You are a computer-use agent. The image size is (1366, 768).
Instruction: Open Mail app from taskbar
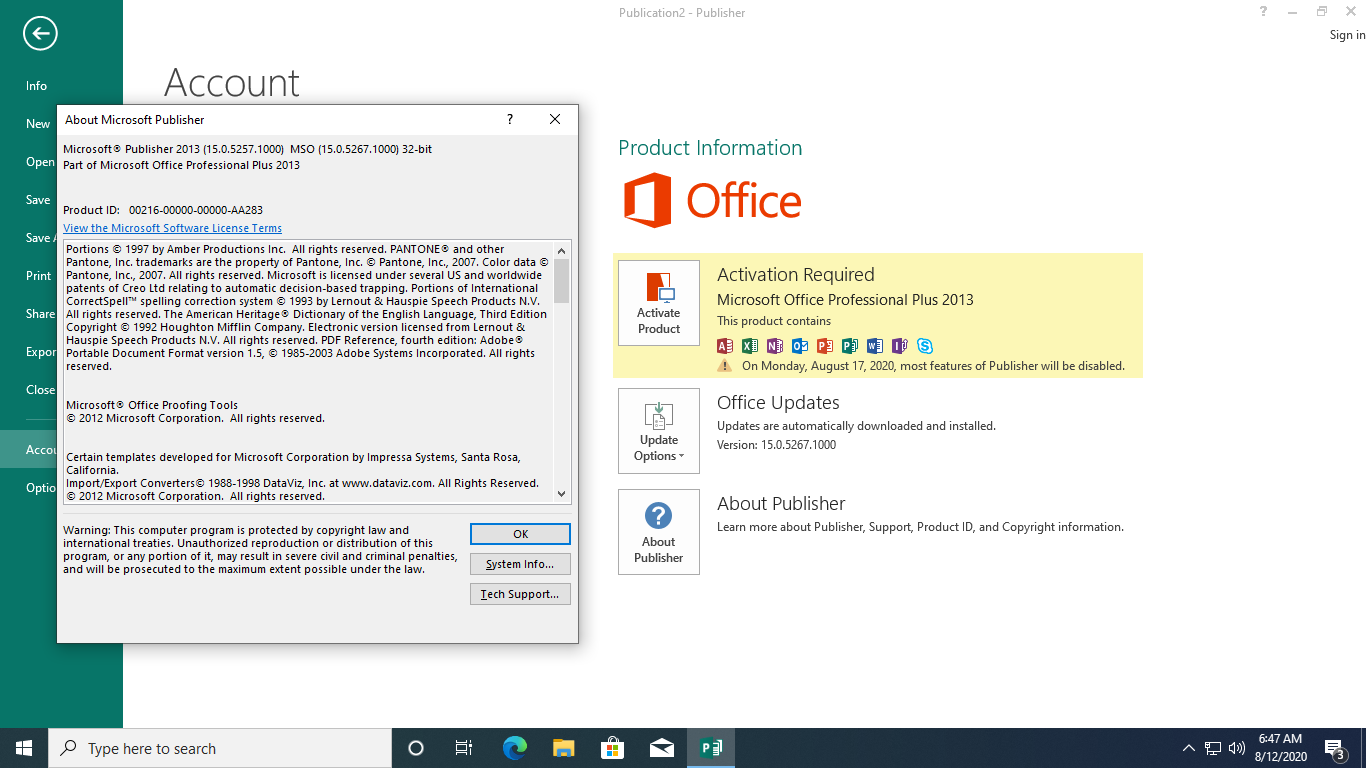[x=662, y=748]
